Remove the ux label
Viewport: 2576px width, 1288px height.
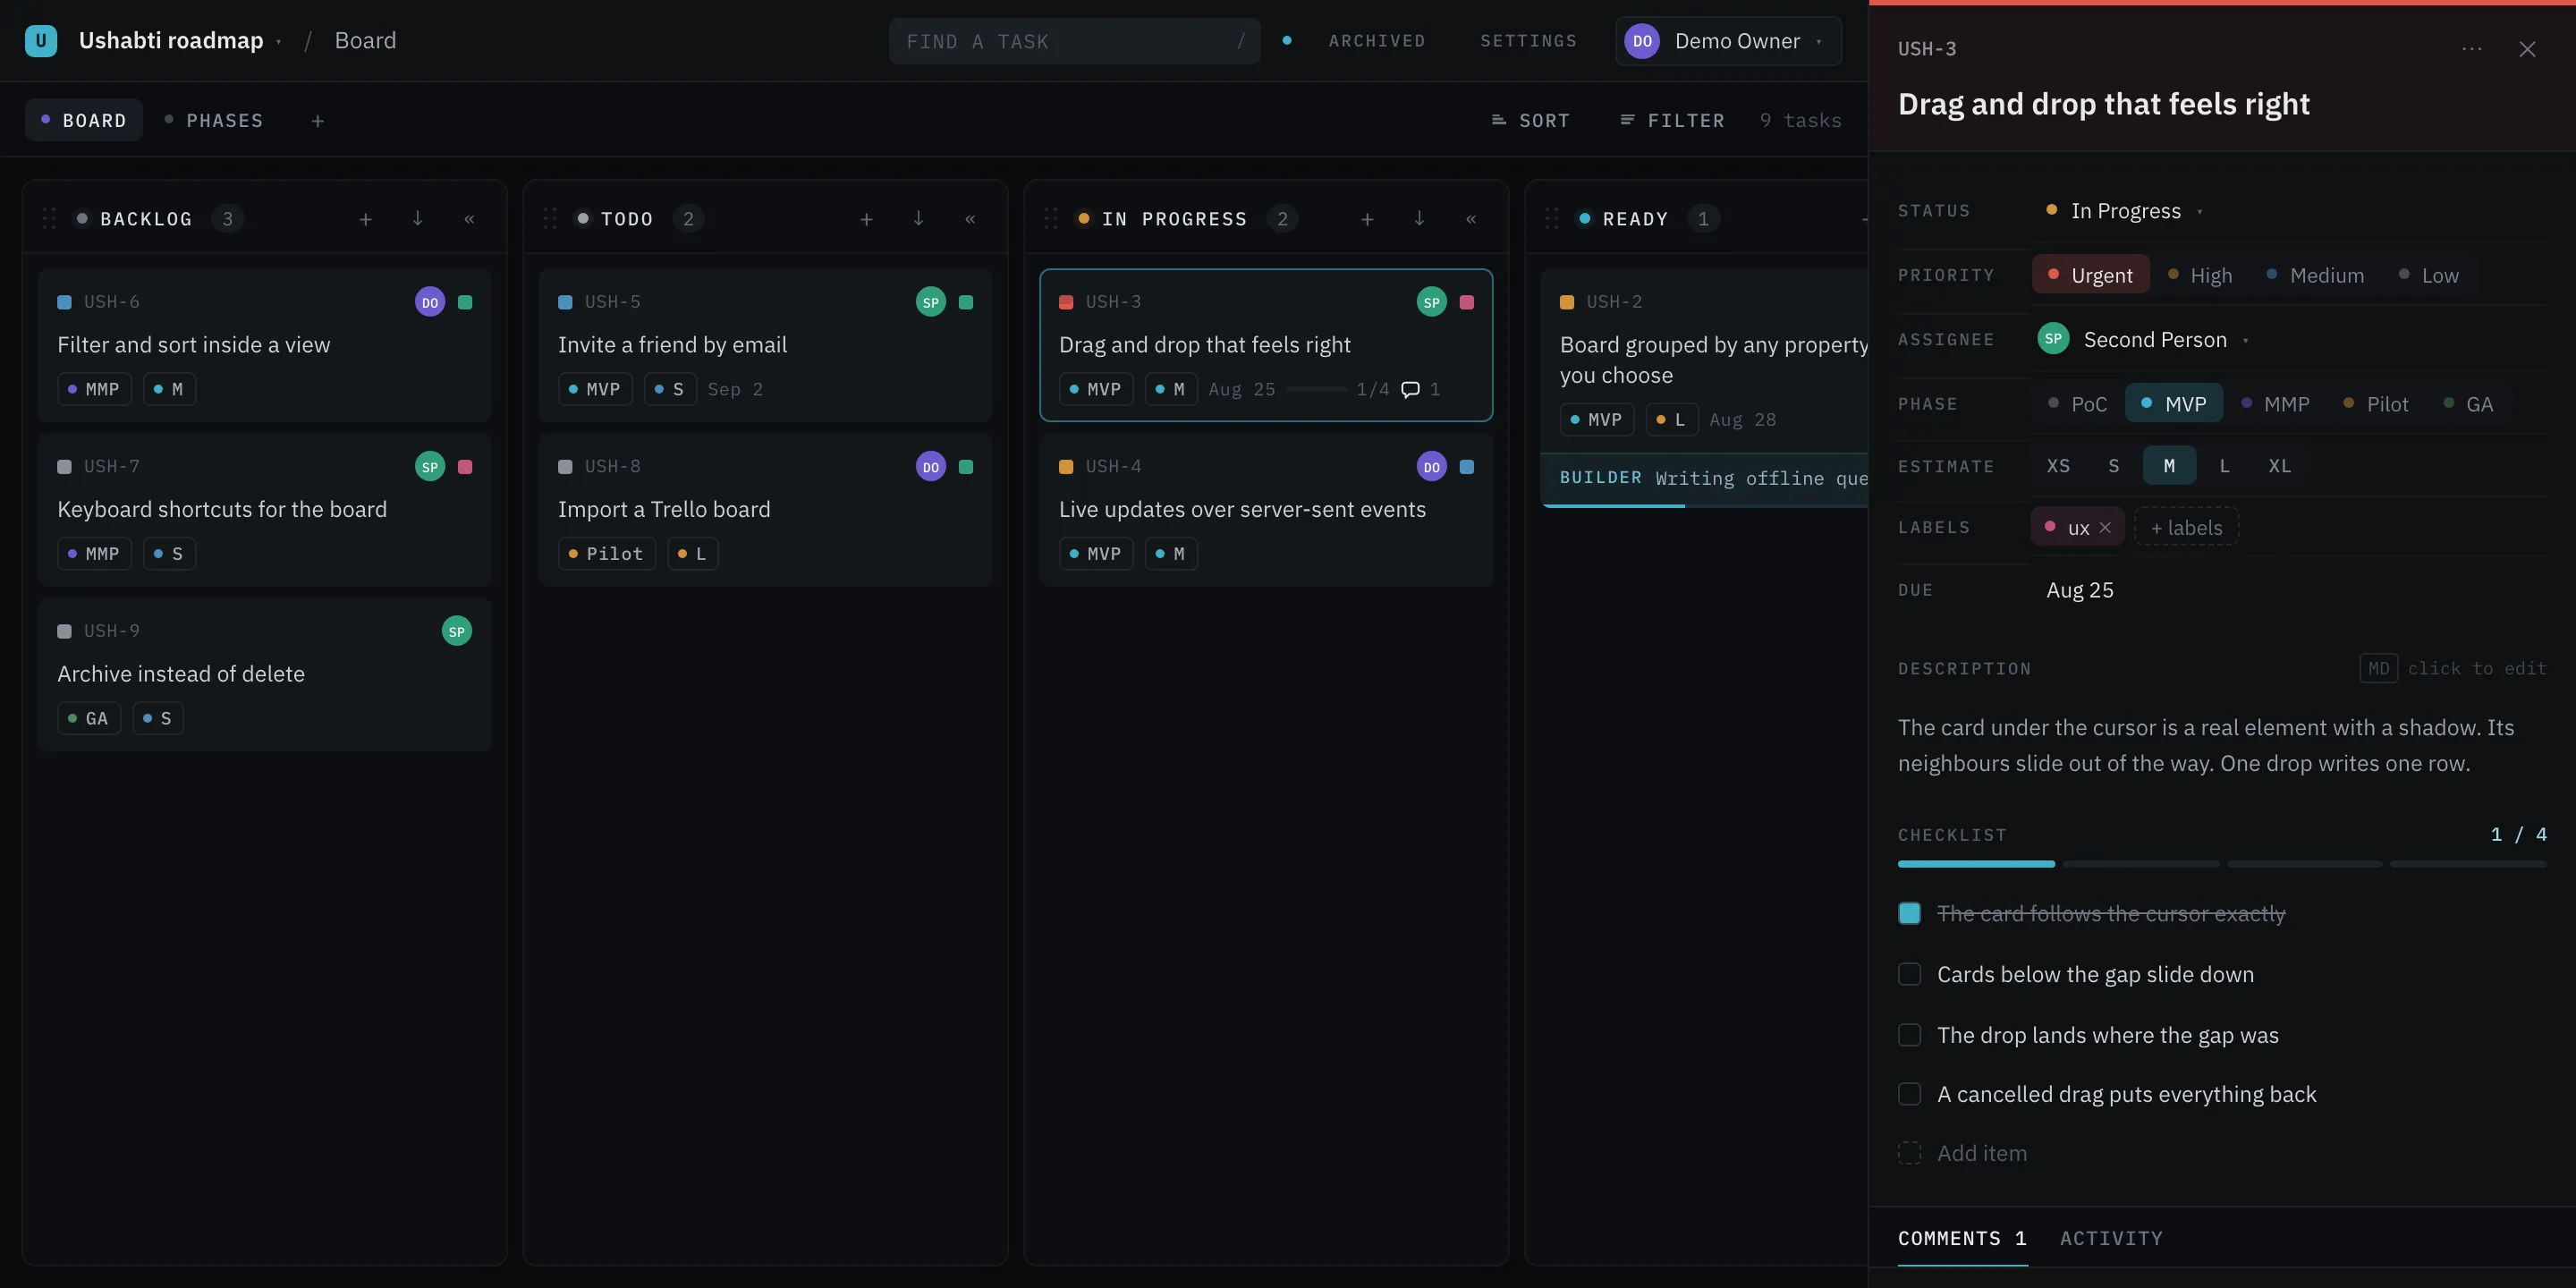coord(2105,528)
